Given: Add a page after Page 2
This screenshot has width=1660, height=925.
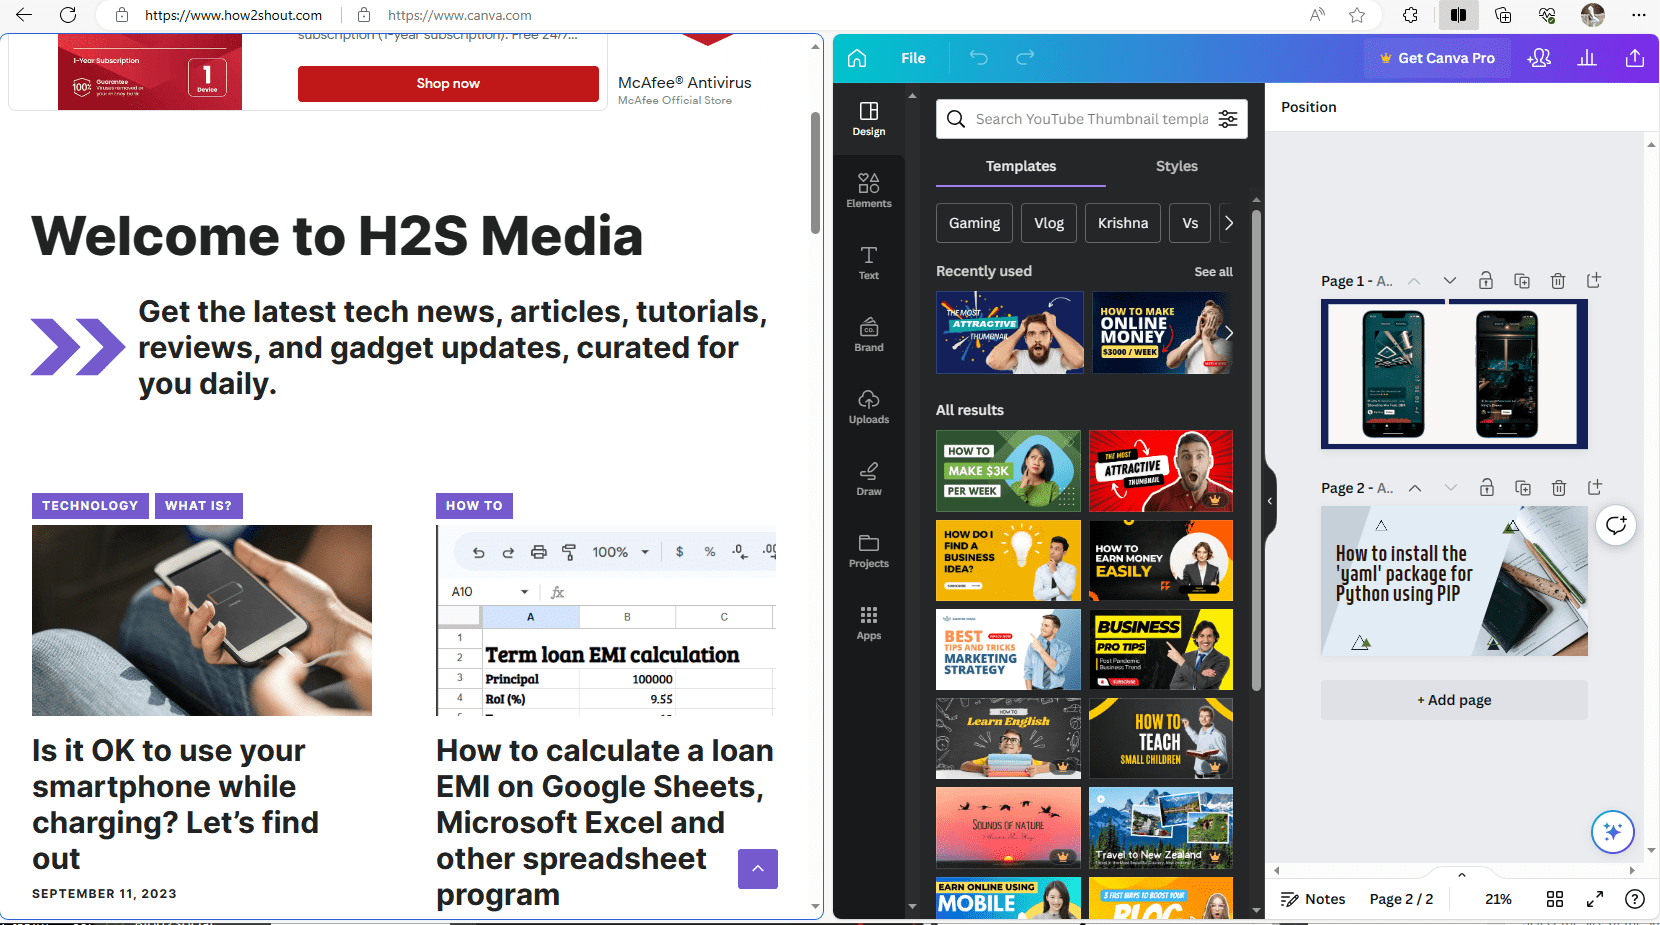Looking at the screenshot, I should click(1595, 488).
